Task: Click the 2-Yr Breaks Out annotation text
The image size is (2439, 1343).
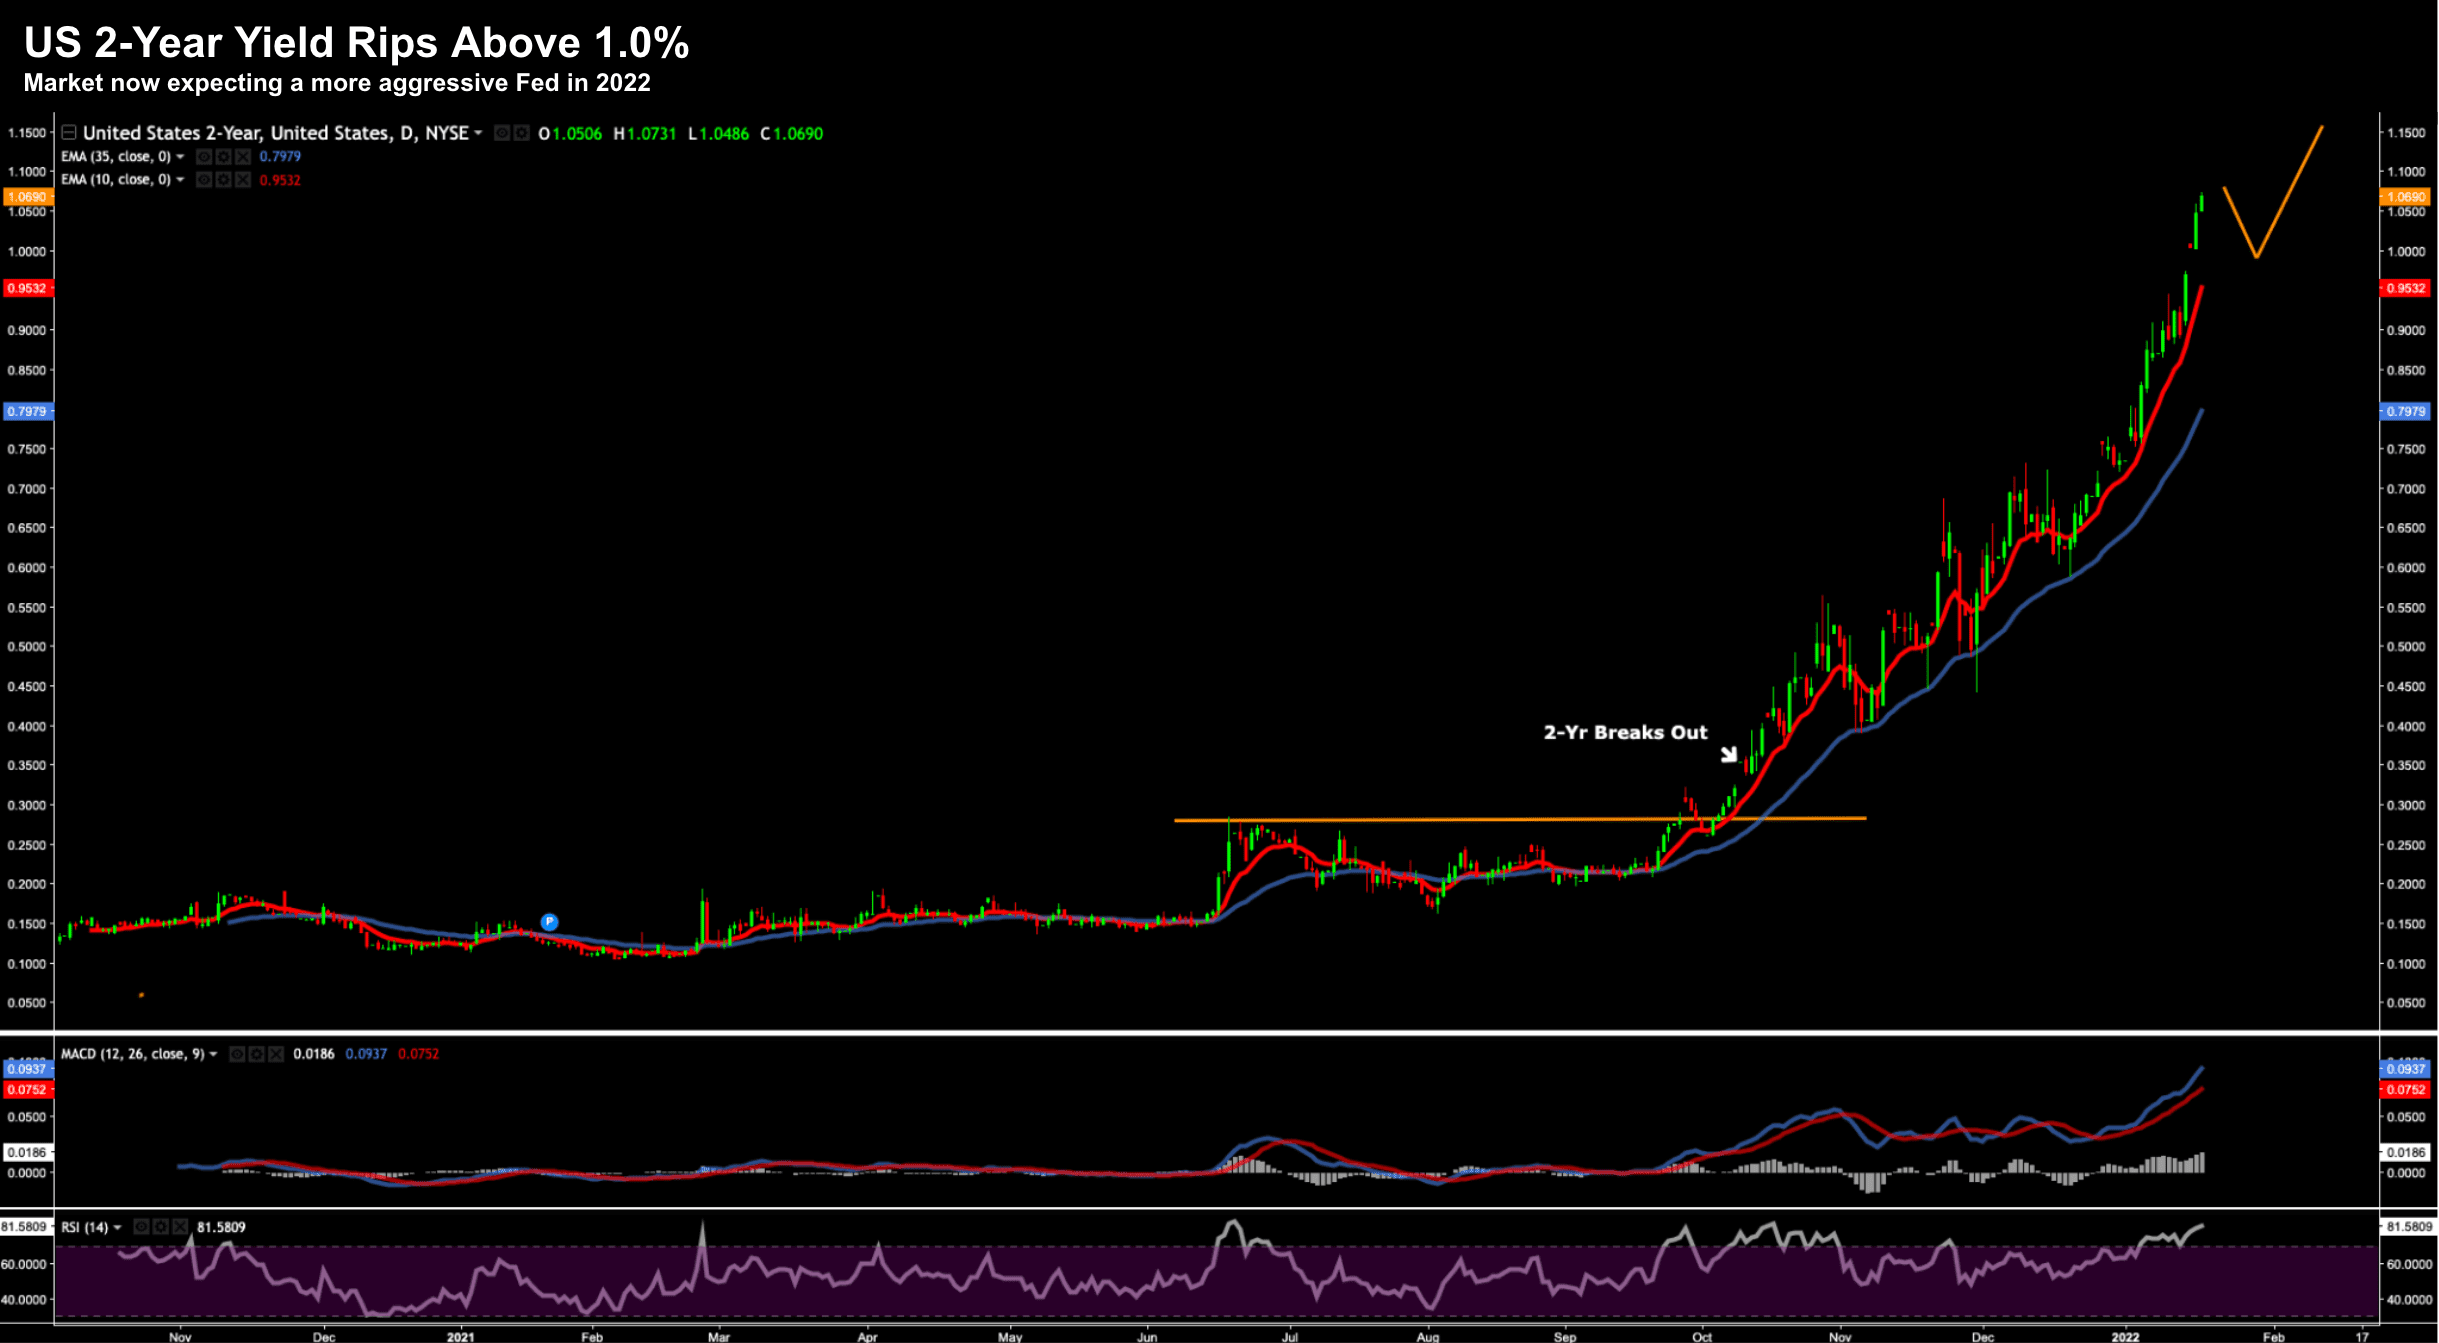Action: (x=1625, y=733)
